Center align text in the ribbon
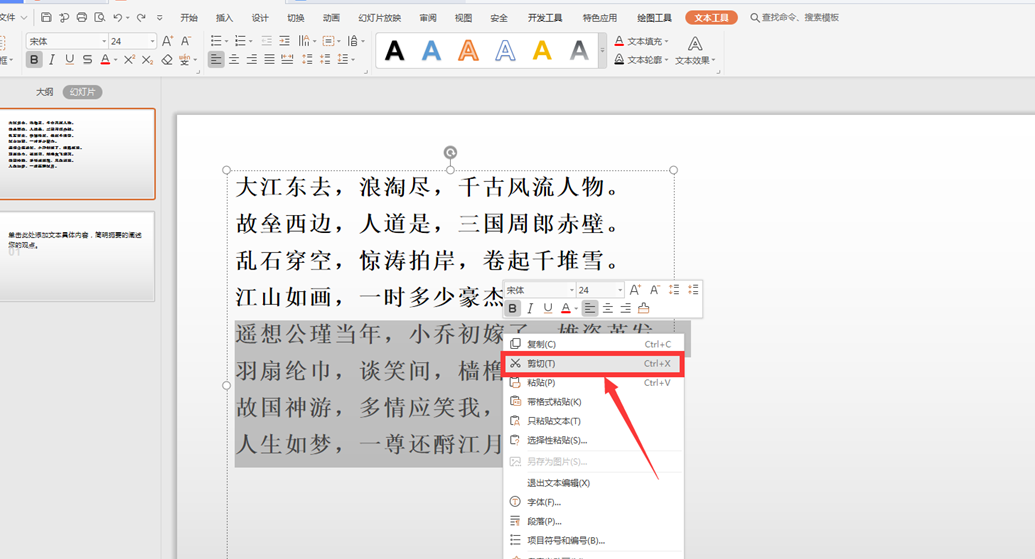1035x559 pixels. click(x=234, y=60)
